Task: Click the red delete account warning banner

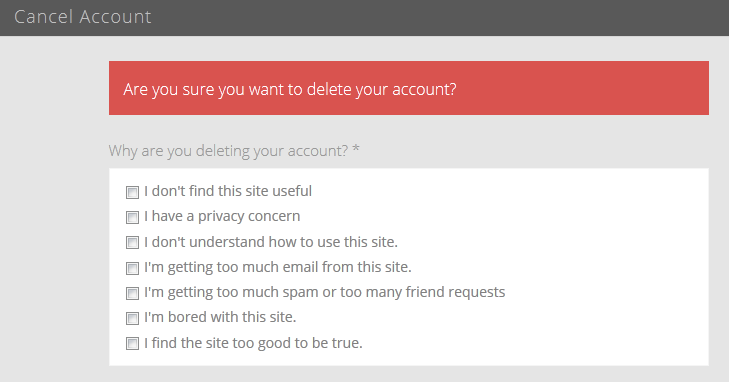Action: pos(409,88)
